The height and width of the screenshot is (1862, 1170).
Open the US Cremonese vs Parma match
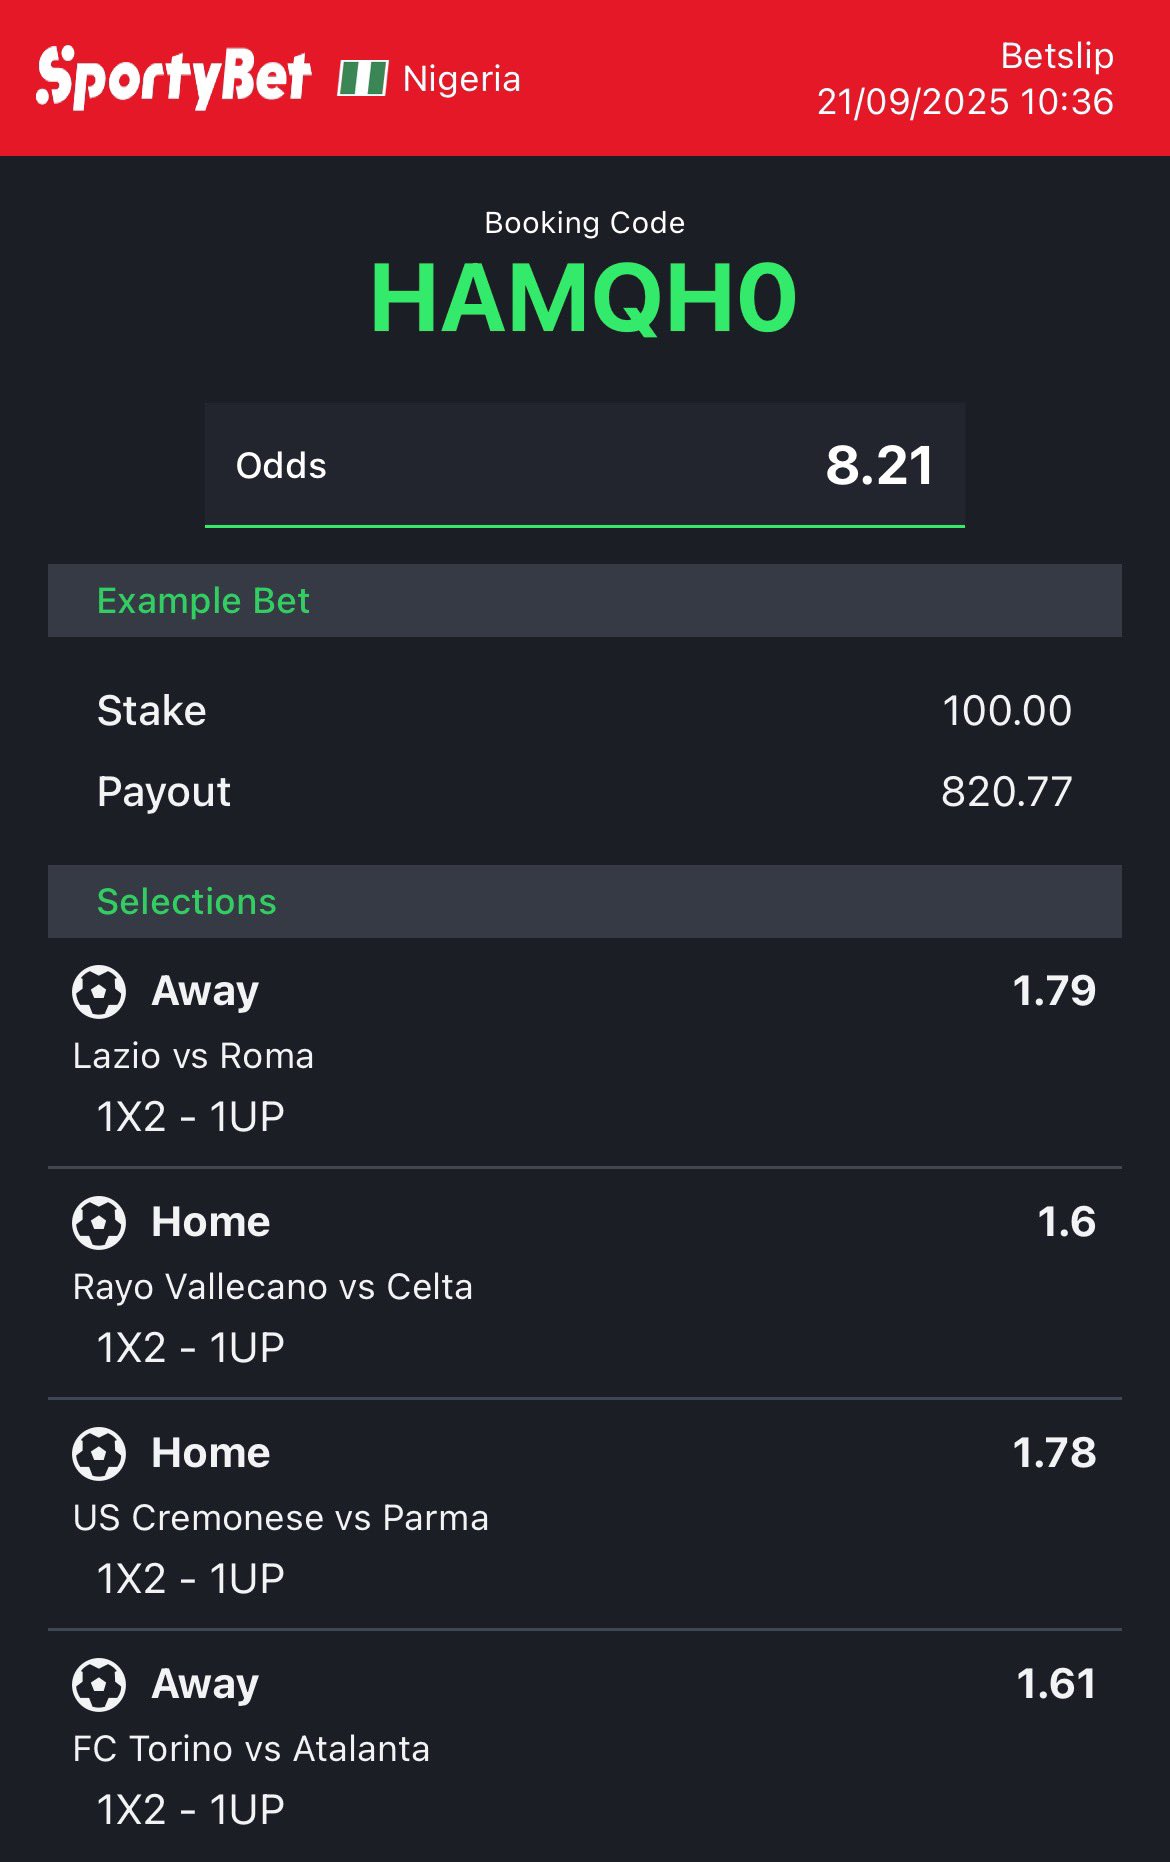(x=280, y=1518)
